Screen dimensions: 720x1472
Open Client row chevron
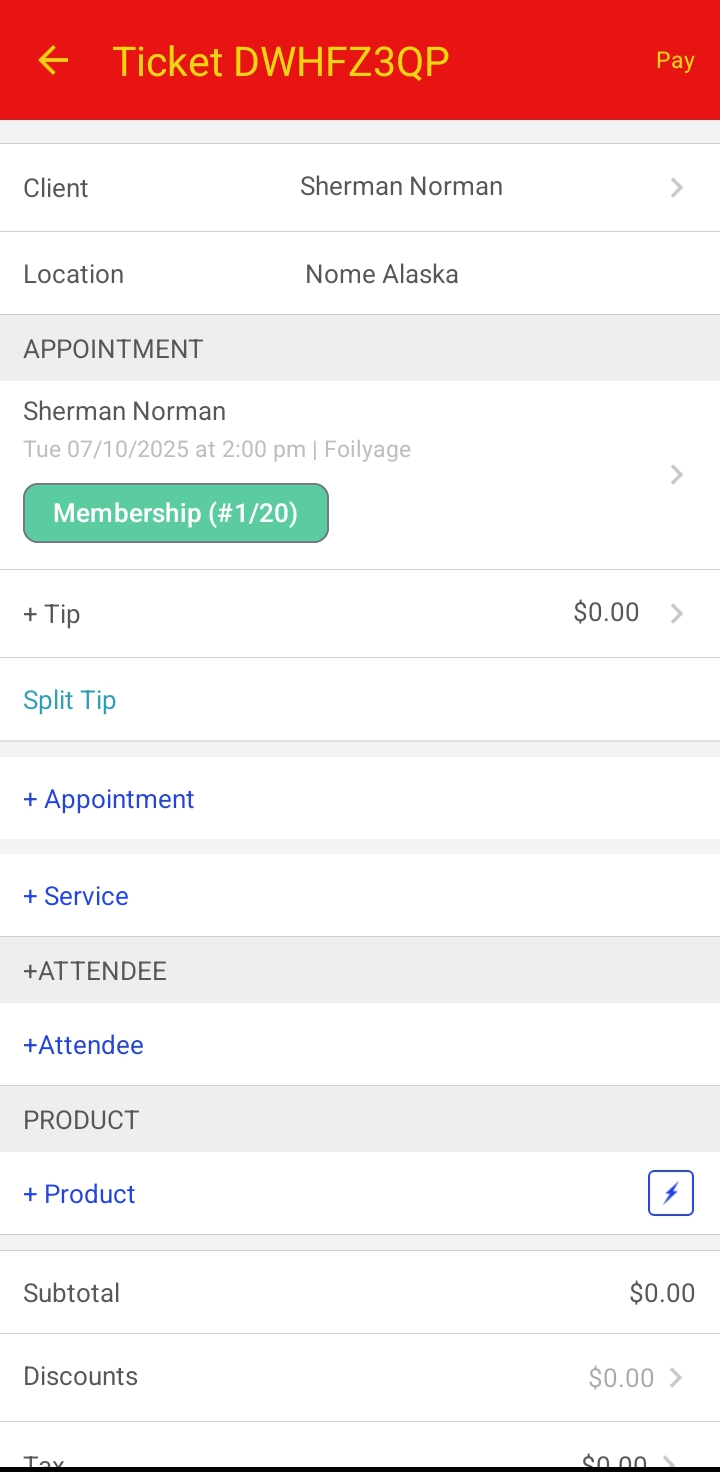pyautogui.click(x=677, y=188)
